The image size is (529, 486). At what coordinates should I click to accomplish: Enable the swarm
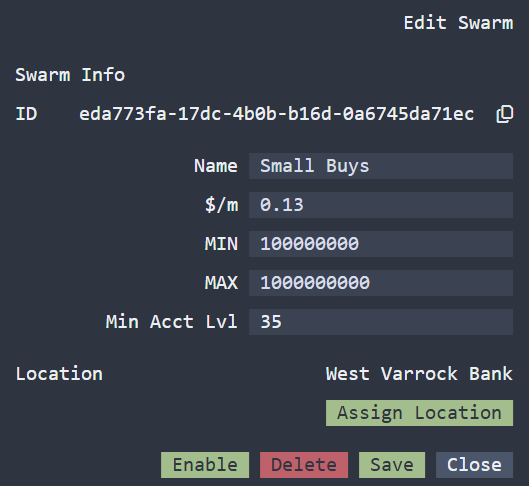(205, 465)
